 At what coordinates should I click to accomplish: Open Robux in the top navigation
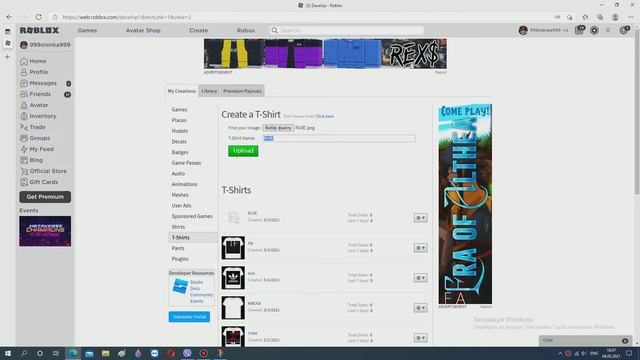click(246, 31)
